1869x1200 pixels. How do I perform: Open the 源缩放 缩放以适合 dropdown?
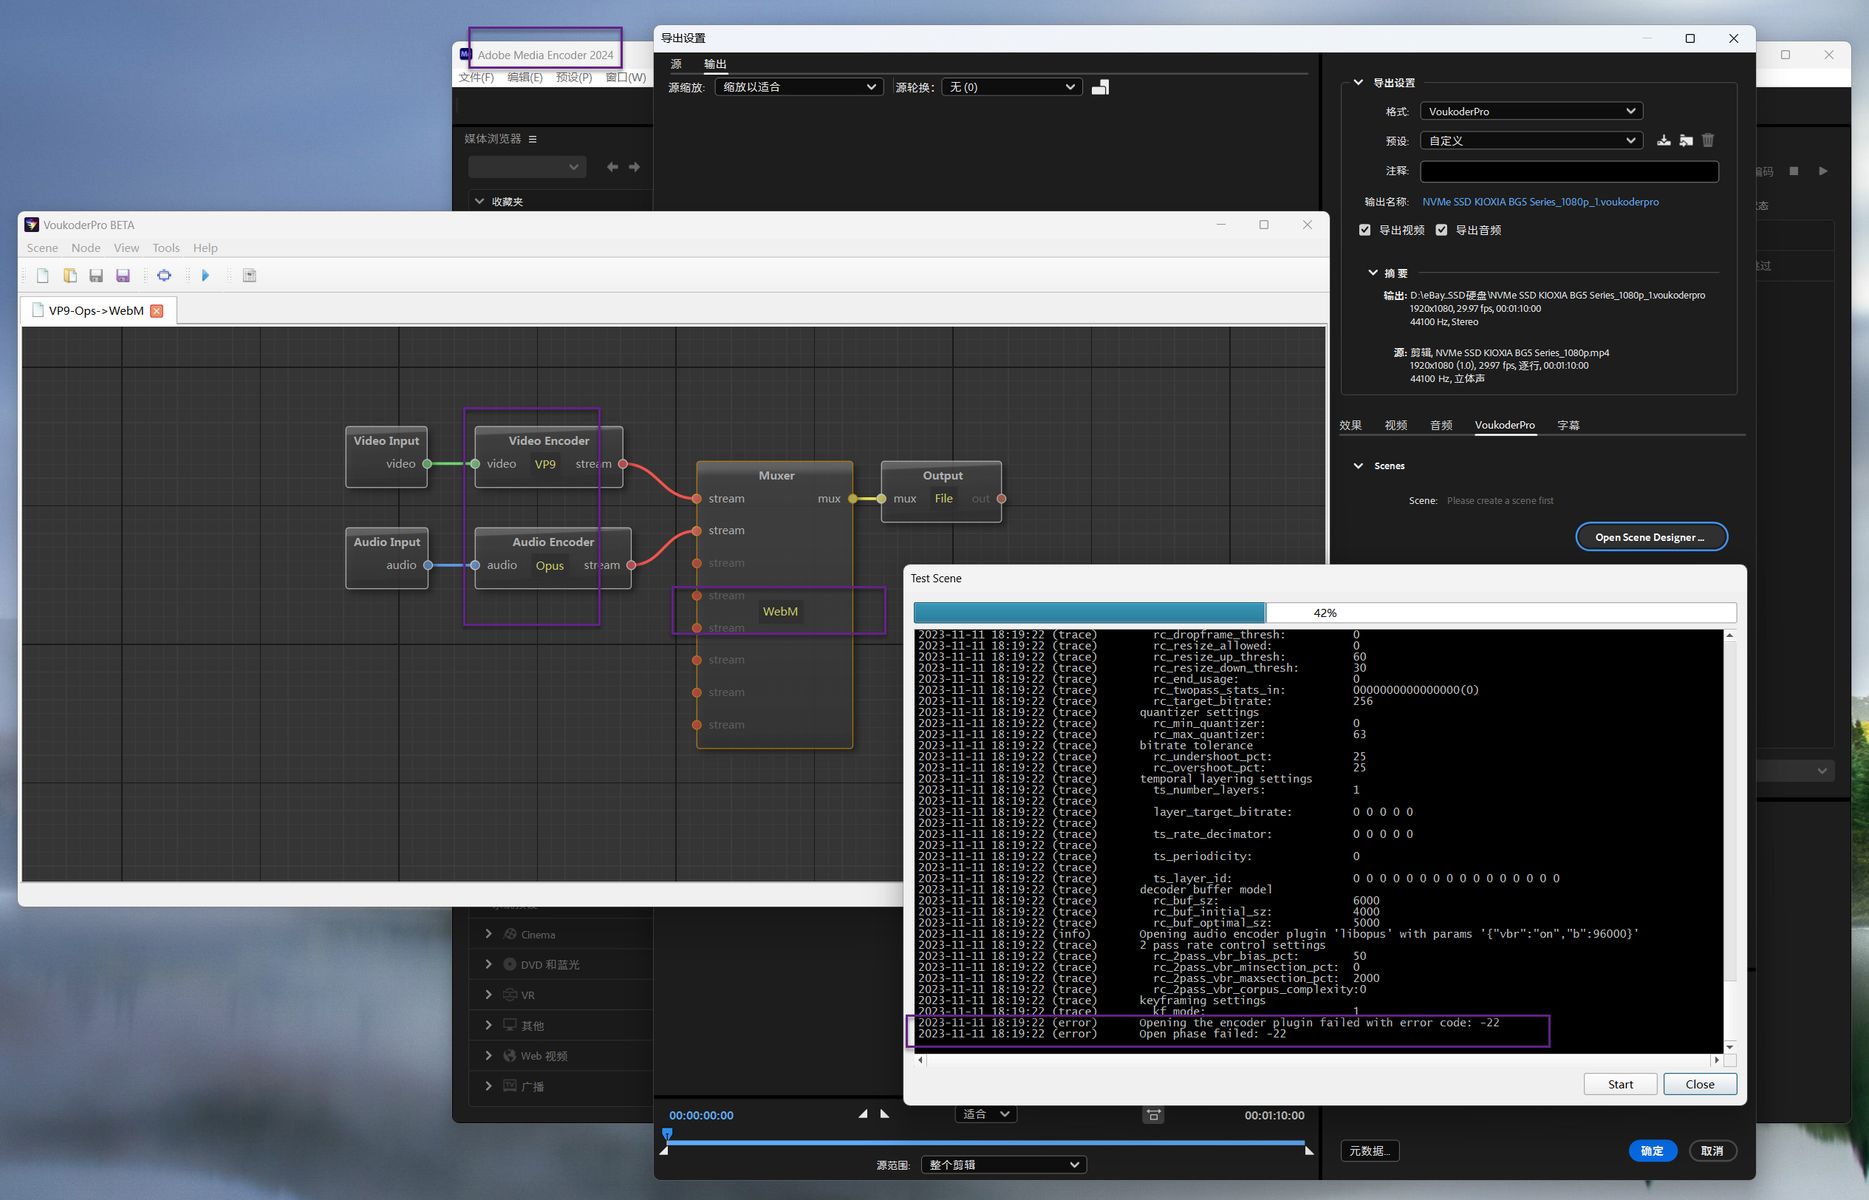pyautogui.click(x=798, y=87)
